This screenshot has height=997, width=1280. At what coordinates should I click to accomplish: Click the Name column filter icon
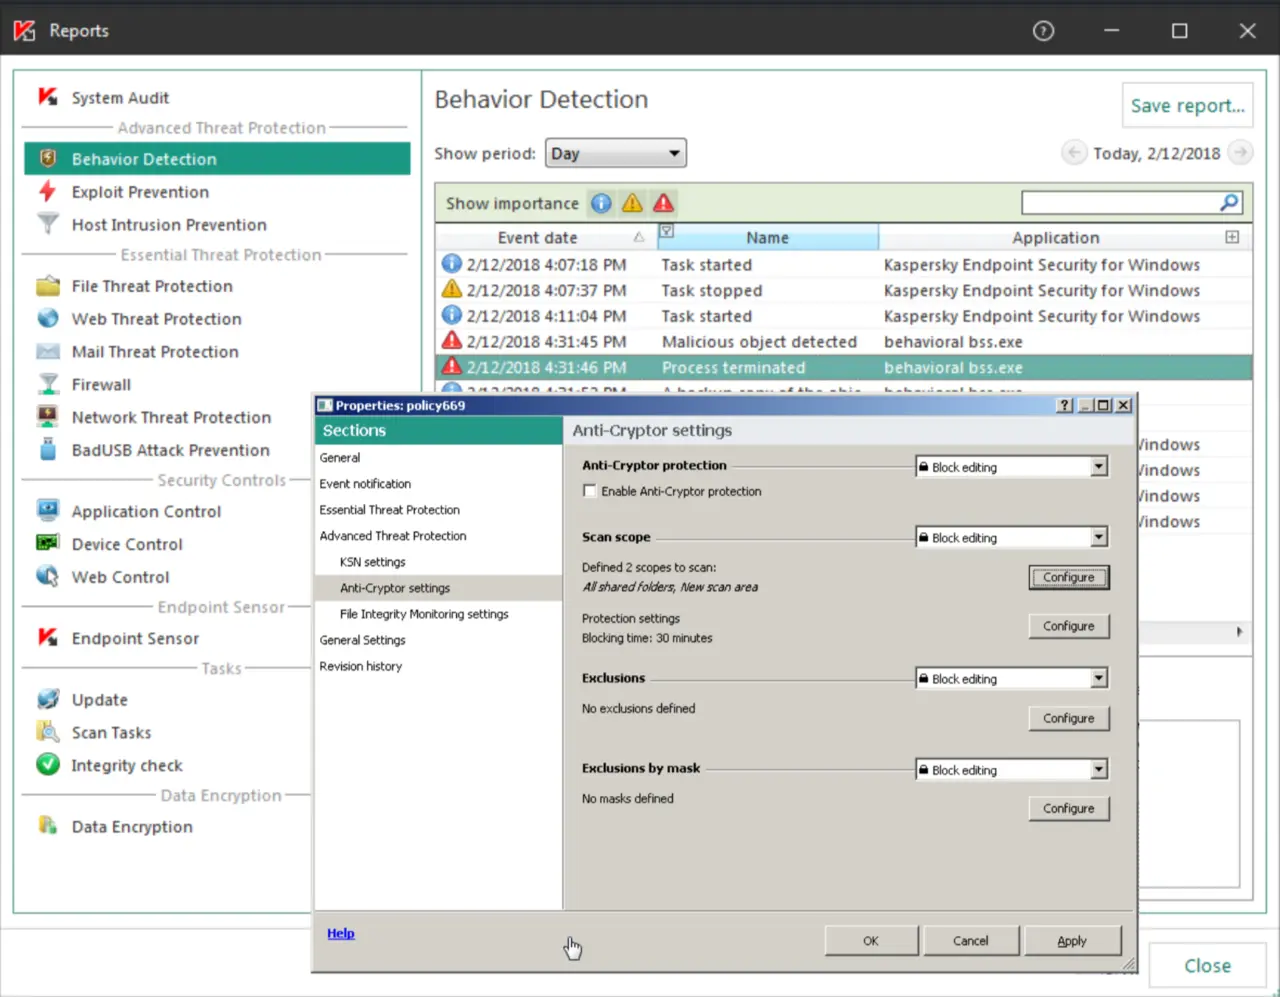pos(666,232)
